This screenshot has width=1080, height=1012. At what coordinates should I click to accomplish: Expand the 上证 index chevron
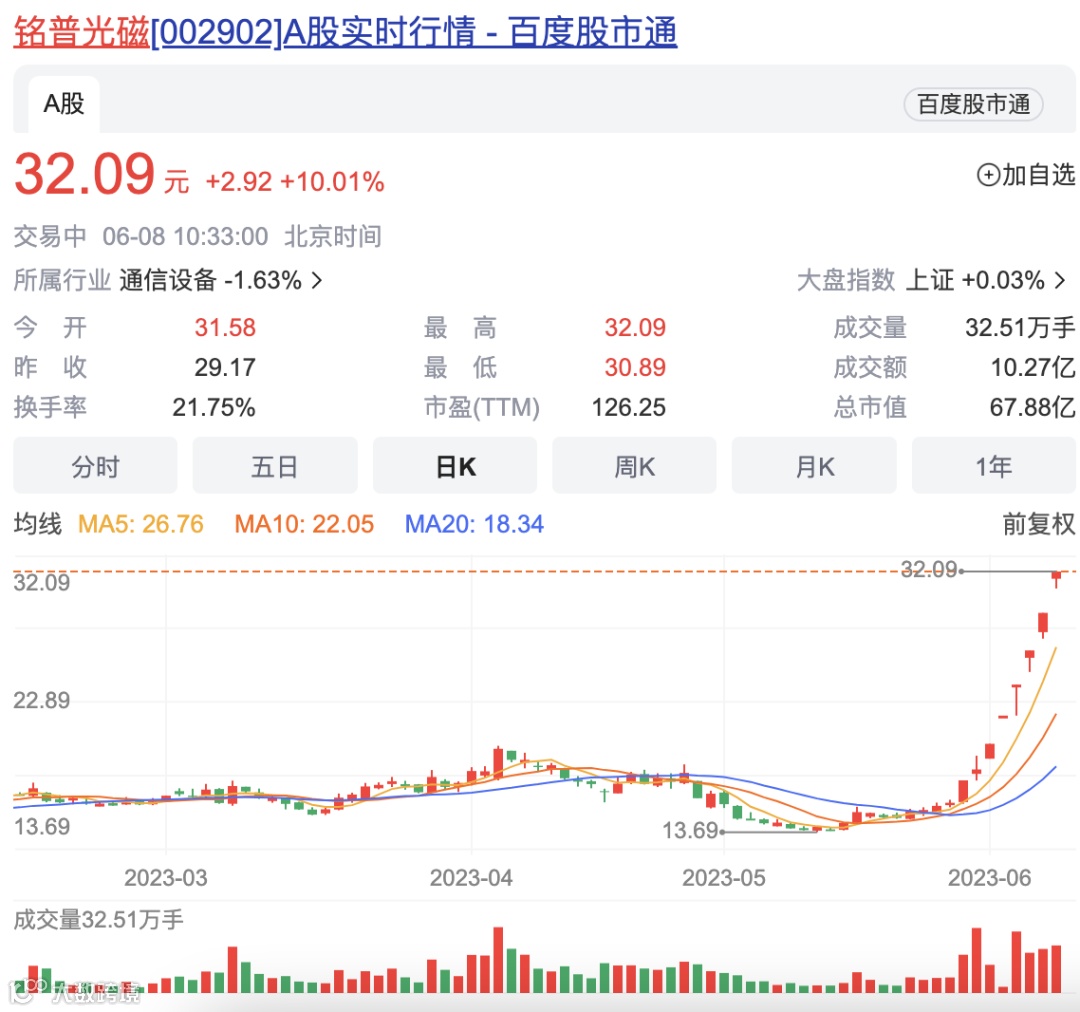(1061, 280)
